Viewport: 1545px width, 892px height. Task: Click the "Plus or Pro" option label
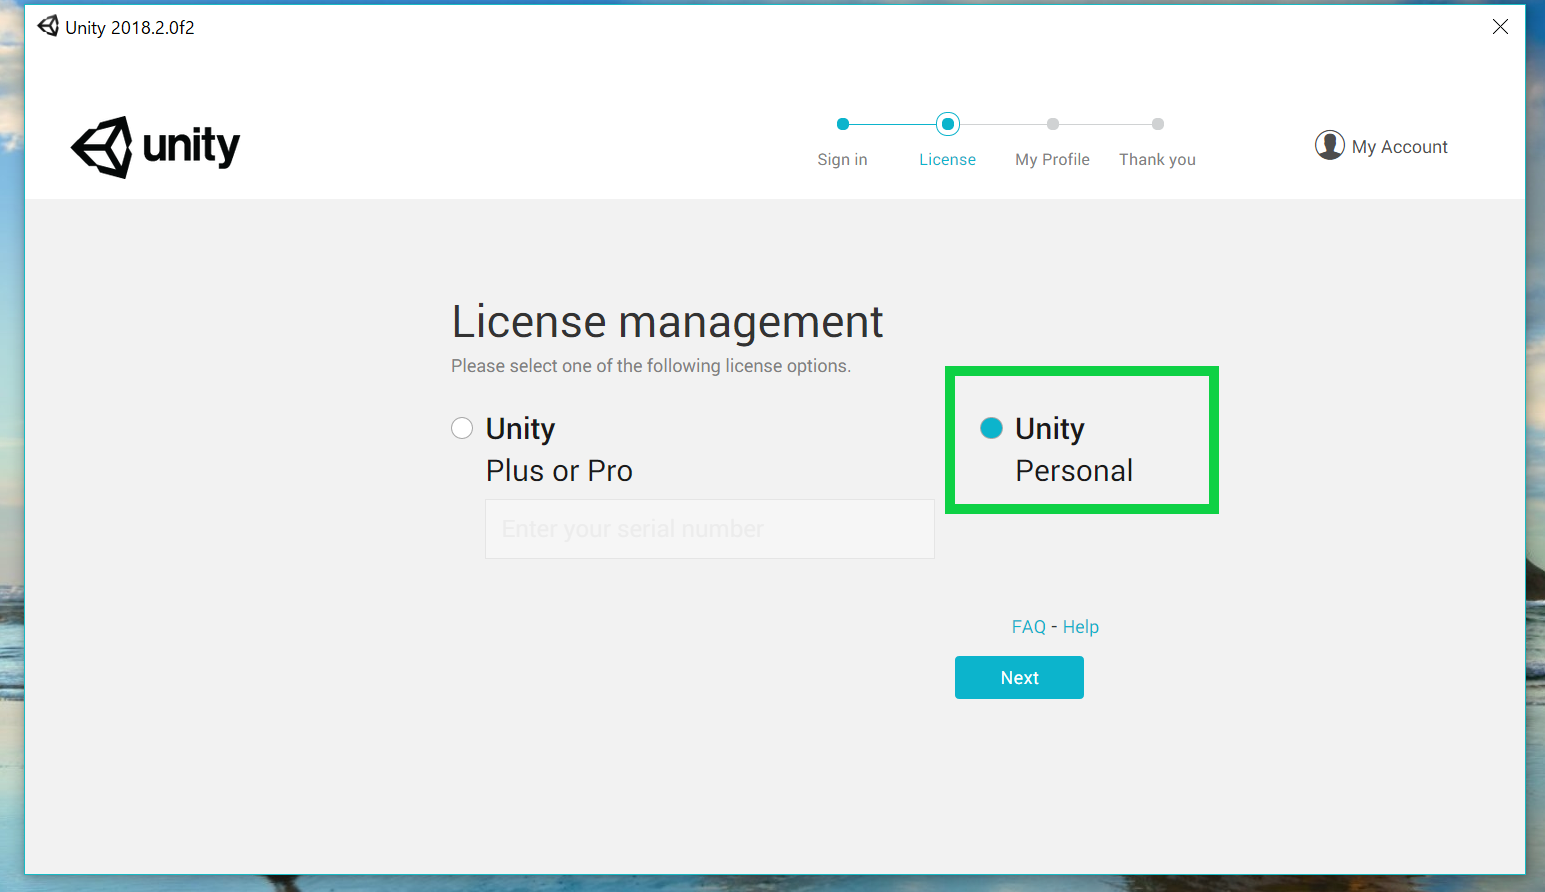559,471
